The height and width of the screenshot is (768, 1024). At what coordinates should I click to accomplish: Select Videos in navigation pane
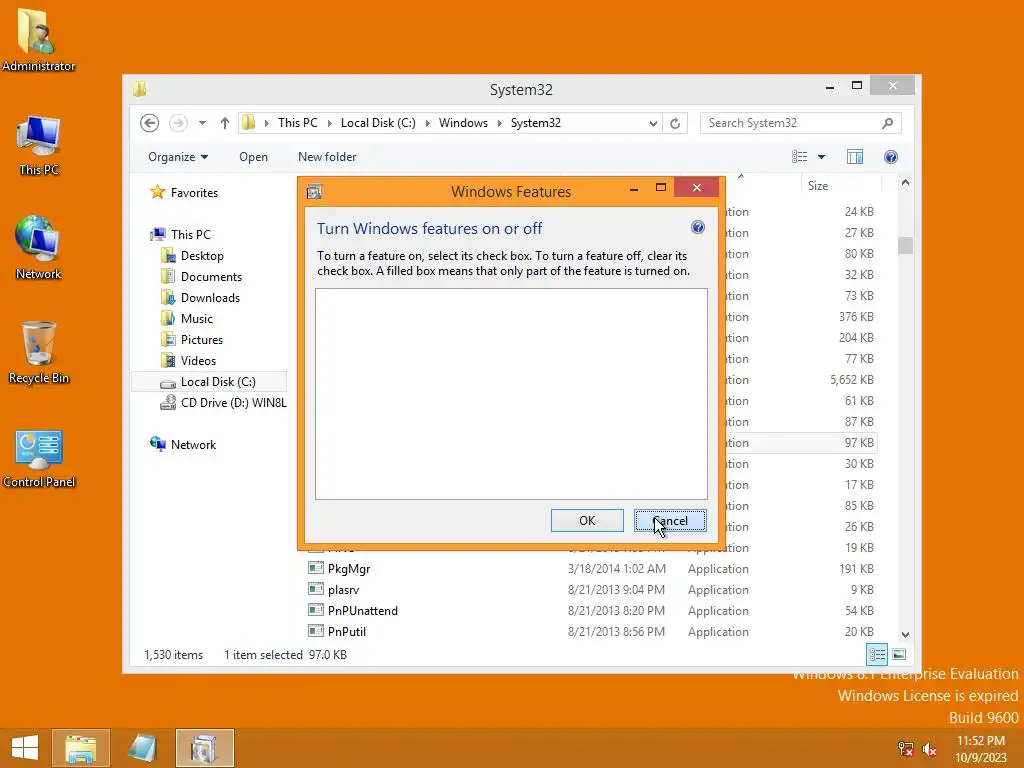coord(198,360)
